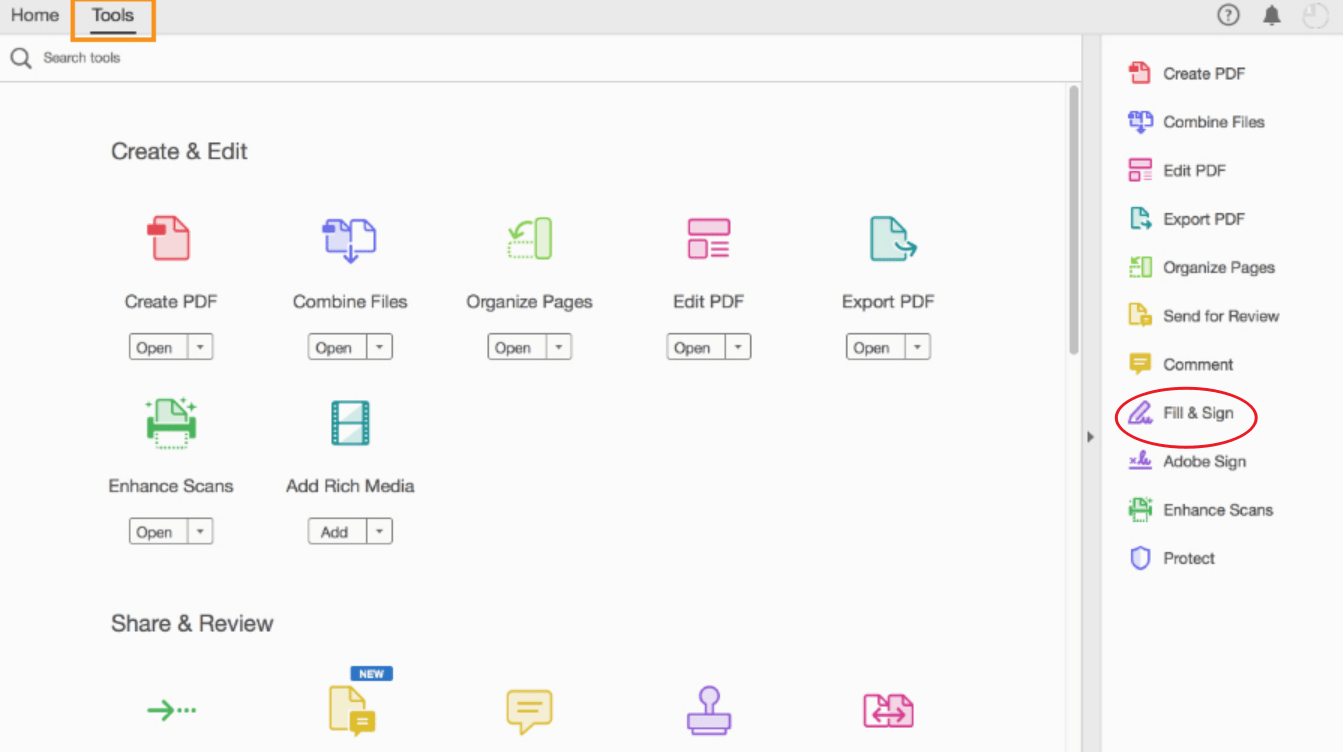The width and height of the screenshot is (1343, 752).
Task: Select the Export PDF tile icon in Create & Edit
Action: tap(892, 238)
